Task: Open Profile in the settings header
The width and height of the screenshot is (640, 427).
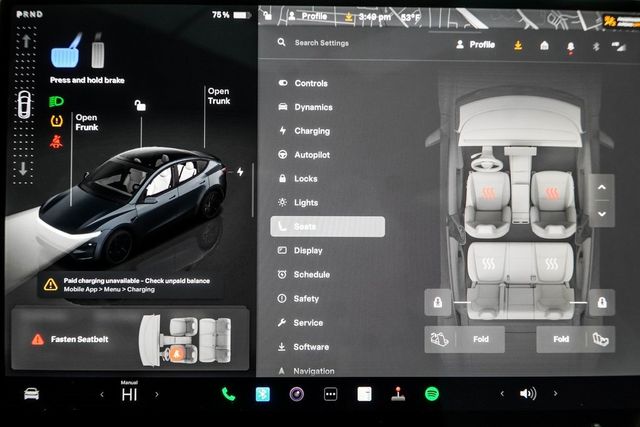Action: click(476, 44)
